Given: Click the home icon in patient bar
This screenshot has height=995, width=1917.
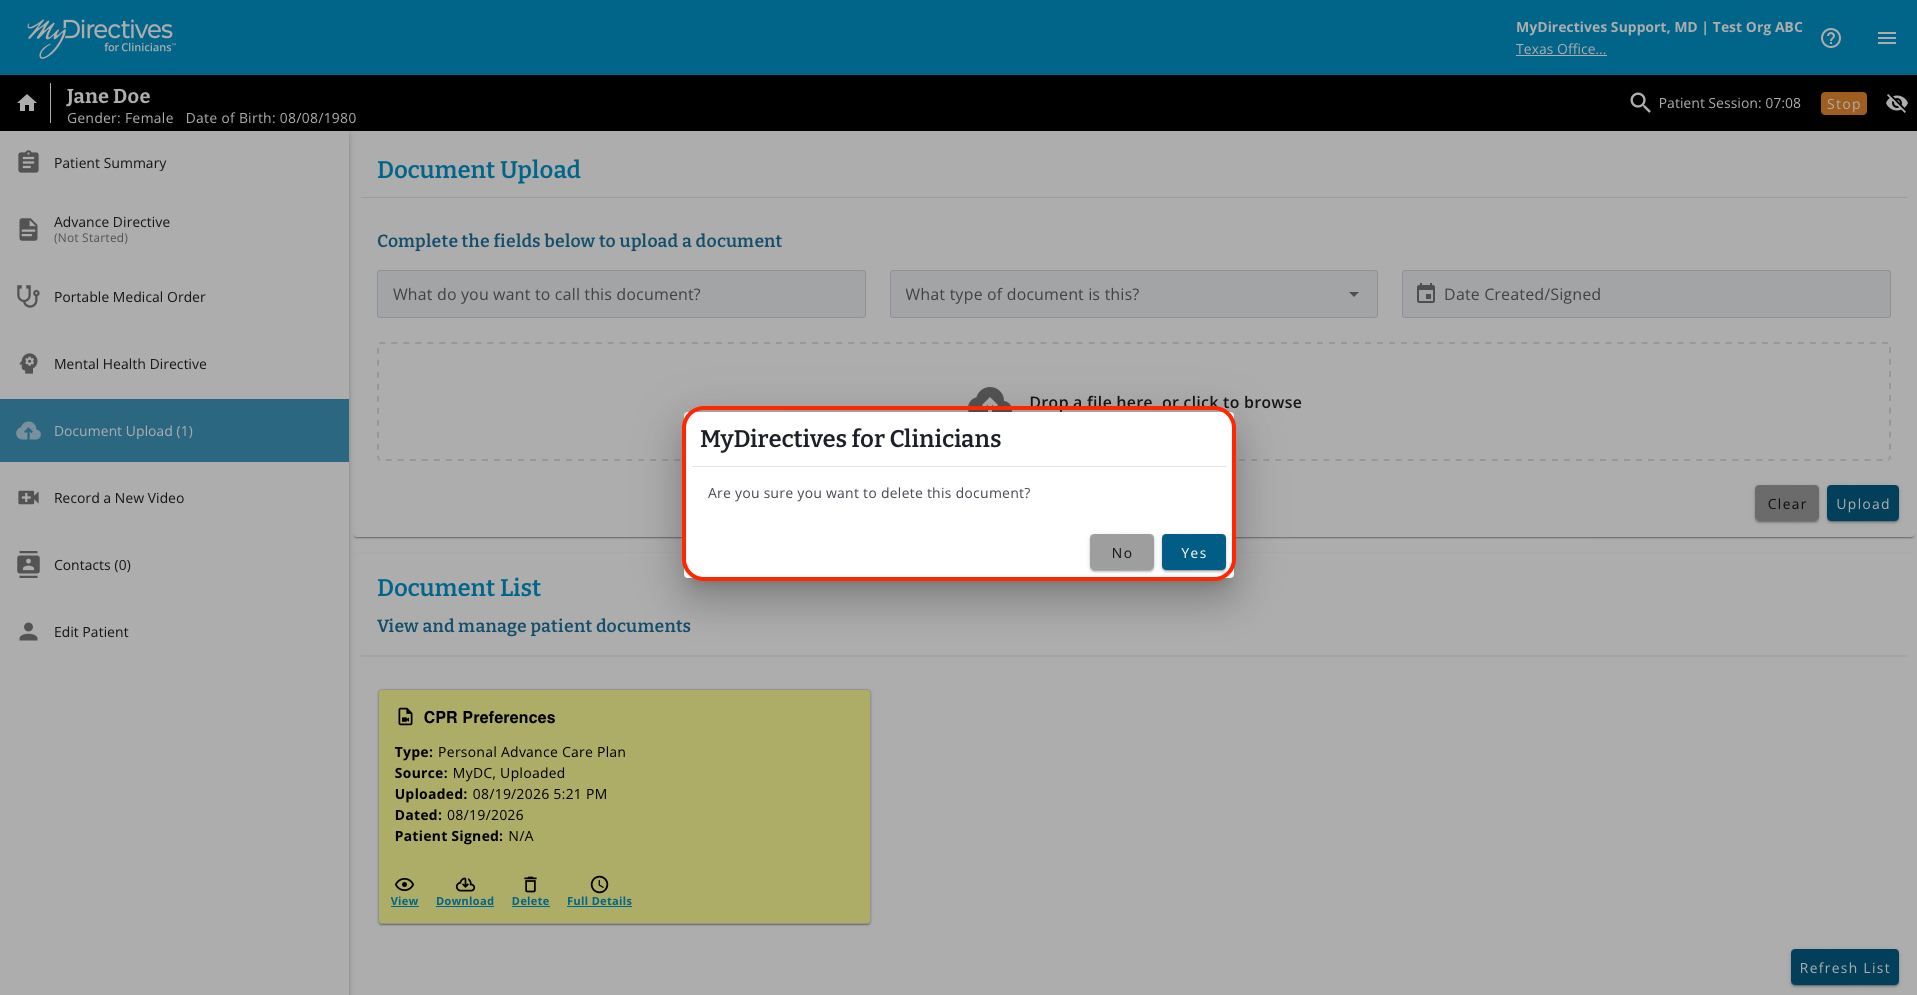Looking at the screenshot, I should click(27, 103).
